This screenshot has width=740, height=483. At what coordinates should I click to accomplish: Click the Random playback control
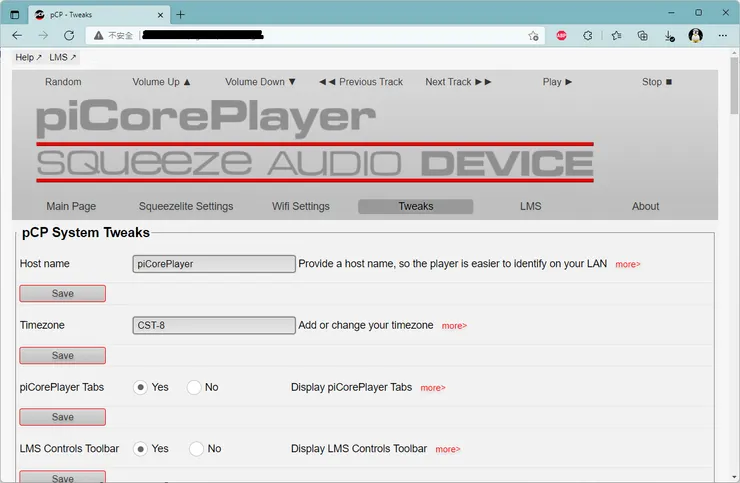point(63,82)
